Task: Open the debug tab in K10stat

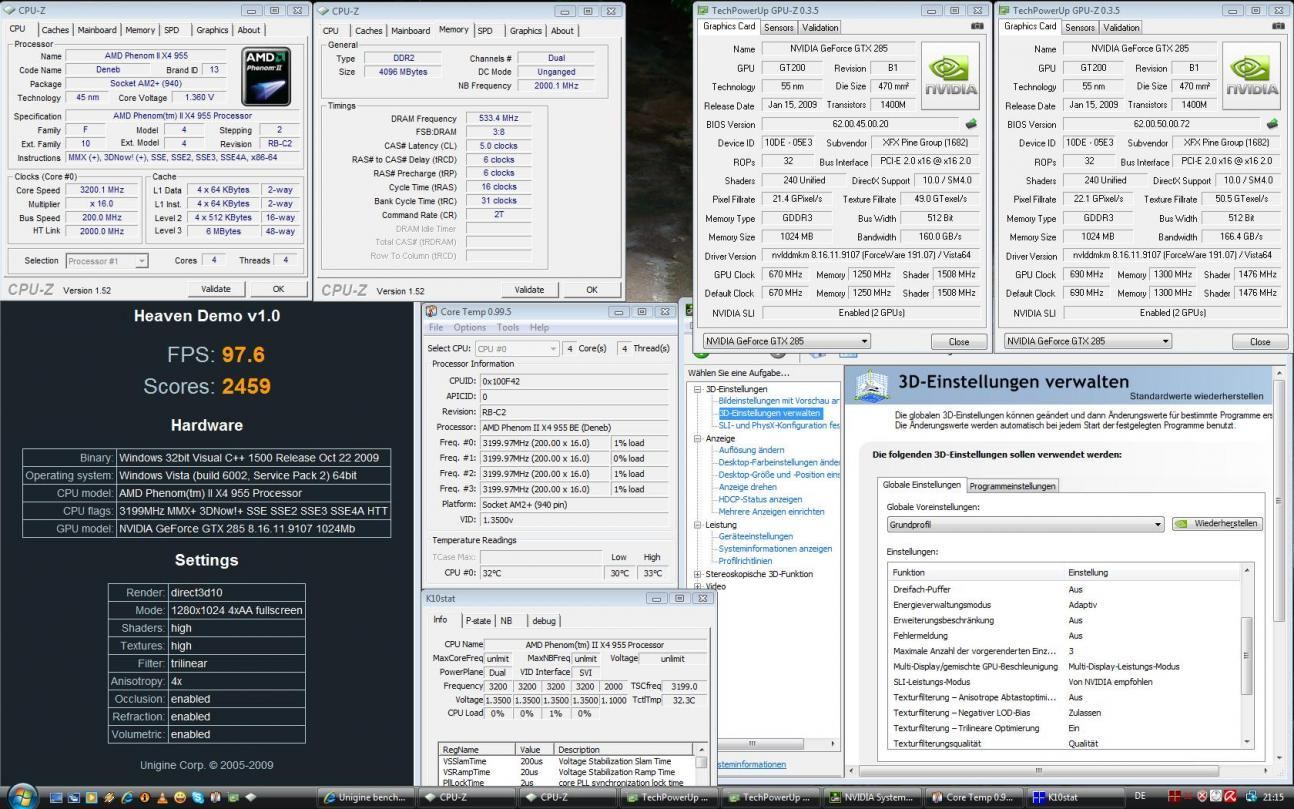Action: [x=544, y=621]
